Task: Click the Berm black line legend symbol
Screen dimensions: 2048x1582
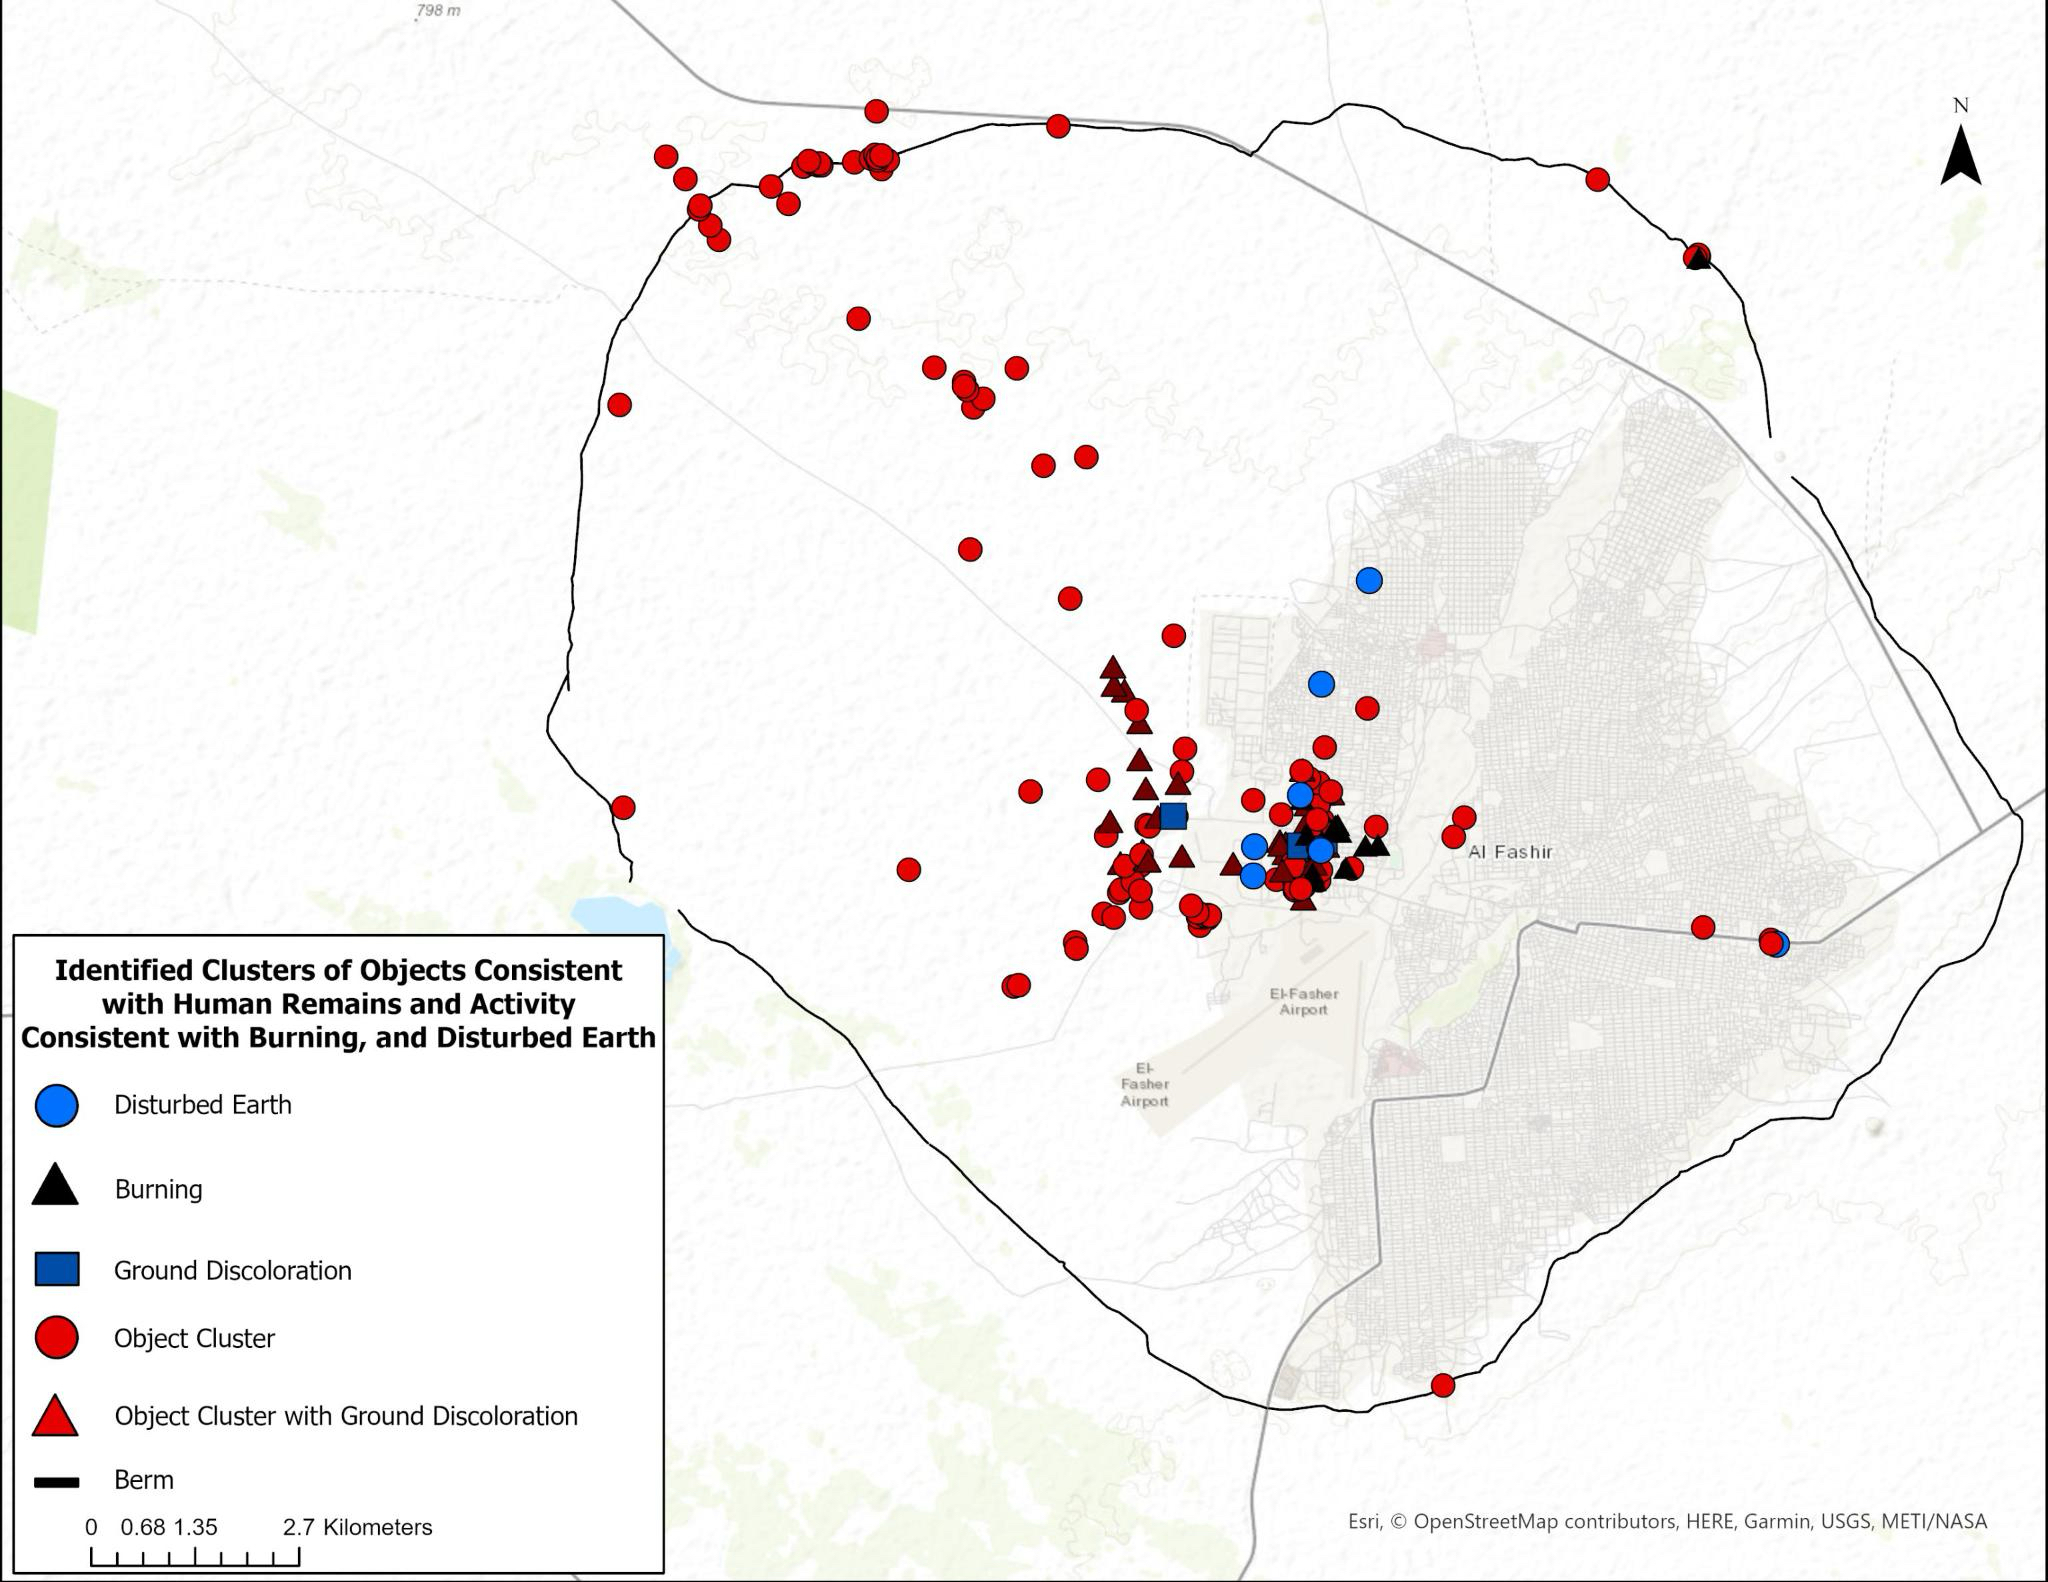Action: pyautogui.click(x=56, y=1481)
